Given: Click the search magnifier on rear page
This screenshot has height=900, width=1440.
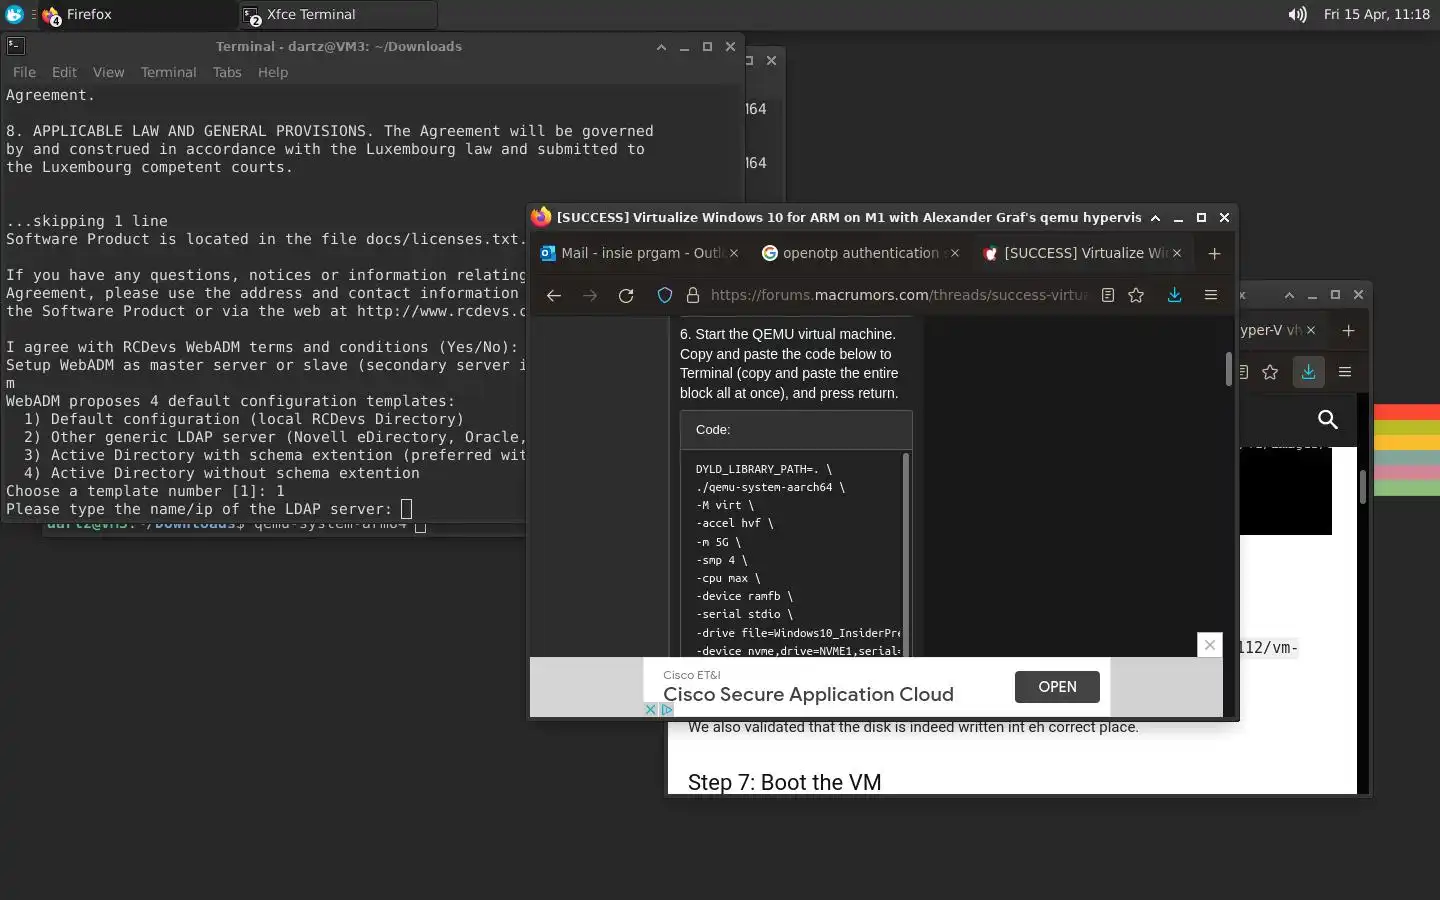Looking at the screenshot, I should click(1327, 419).
